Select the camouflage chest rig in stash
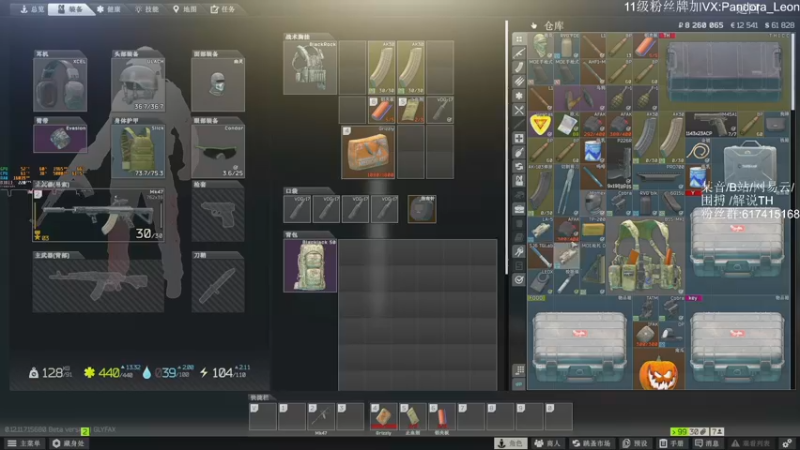The height and width of the screenshot is (450, 800). (x=644, y=256)
